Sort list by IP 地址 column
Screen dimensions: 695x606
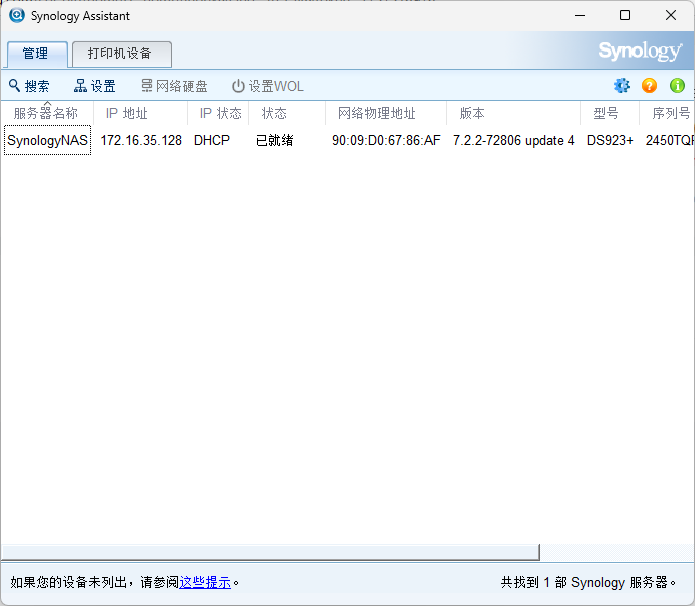[x=127, y=113]
